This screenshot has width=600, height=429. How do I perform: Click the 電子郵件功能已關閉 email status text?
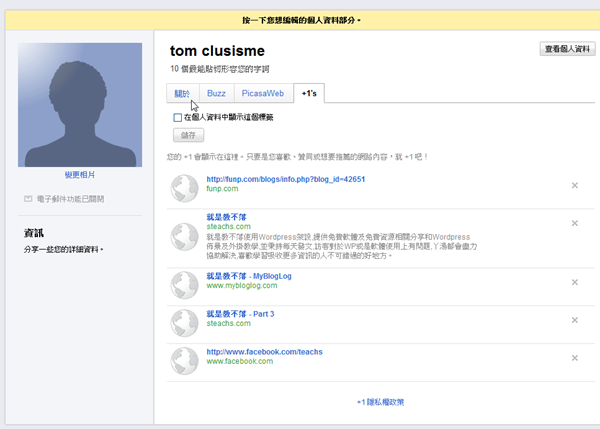tap(70, 199)
